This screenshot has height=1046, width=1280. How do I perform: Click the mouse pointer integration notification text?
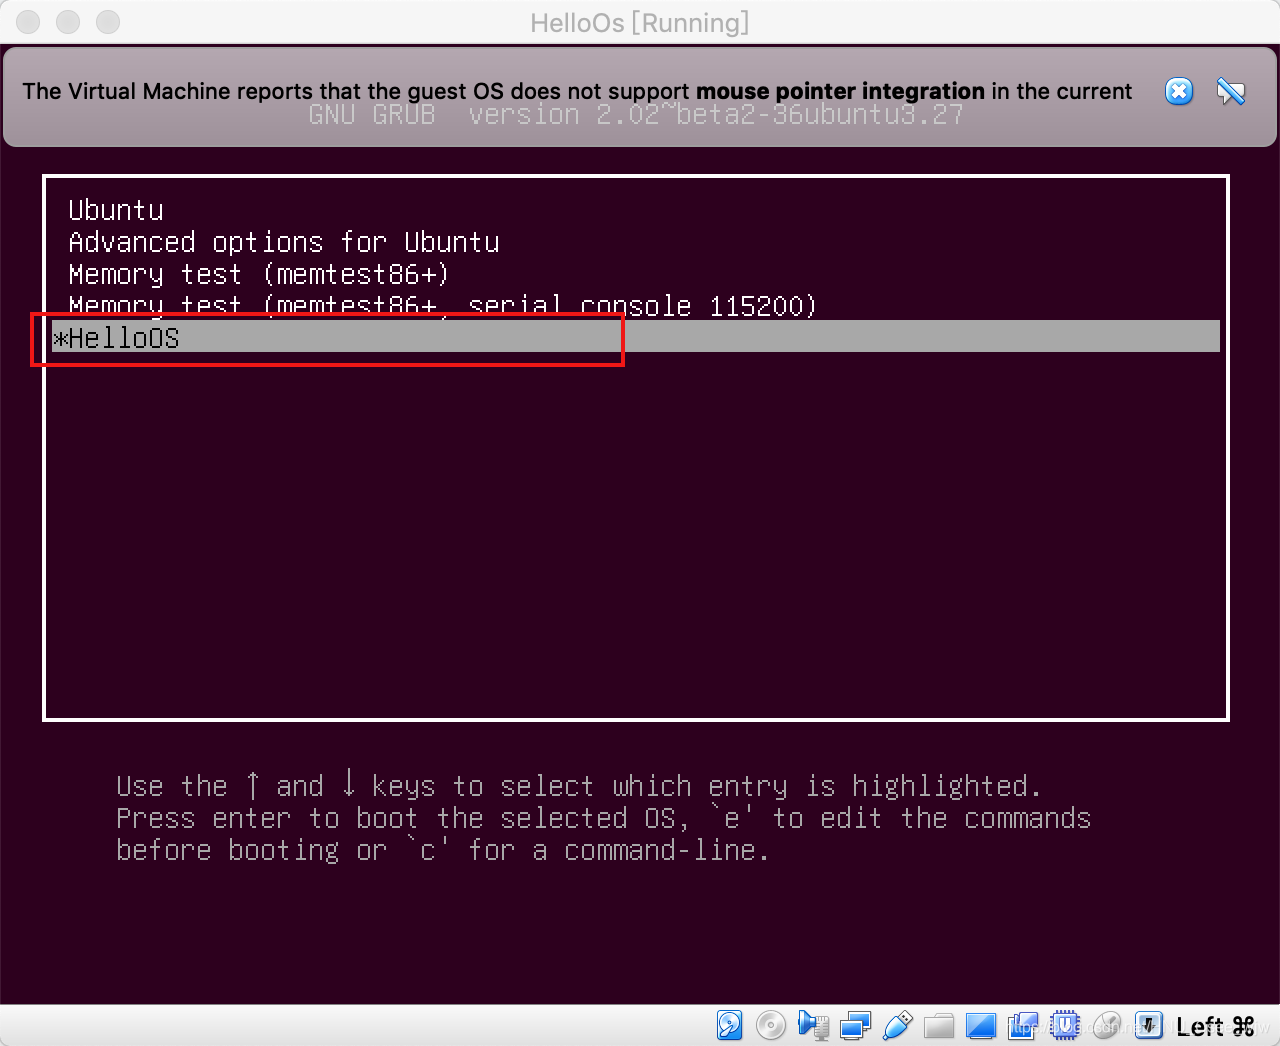pos(577,91)
